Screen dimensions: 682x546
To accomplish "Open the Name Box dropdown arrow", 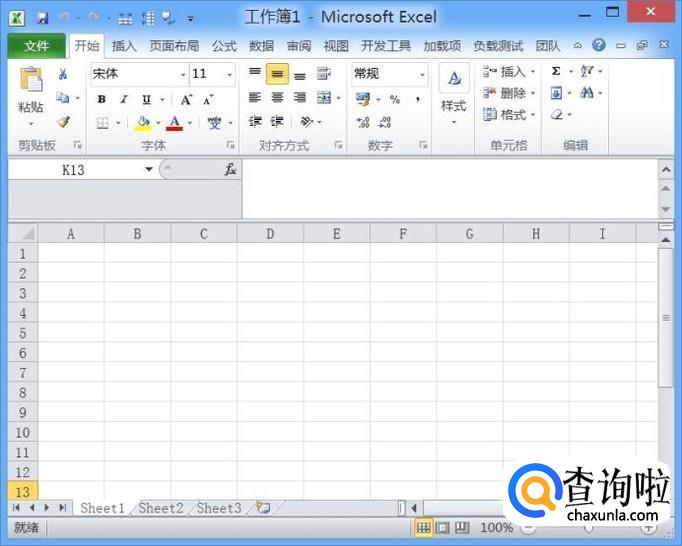I will click(149, 170).
